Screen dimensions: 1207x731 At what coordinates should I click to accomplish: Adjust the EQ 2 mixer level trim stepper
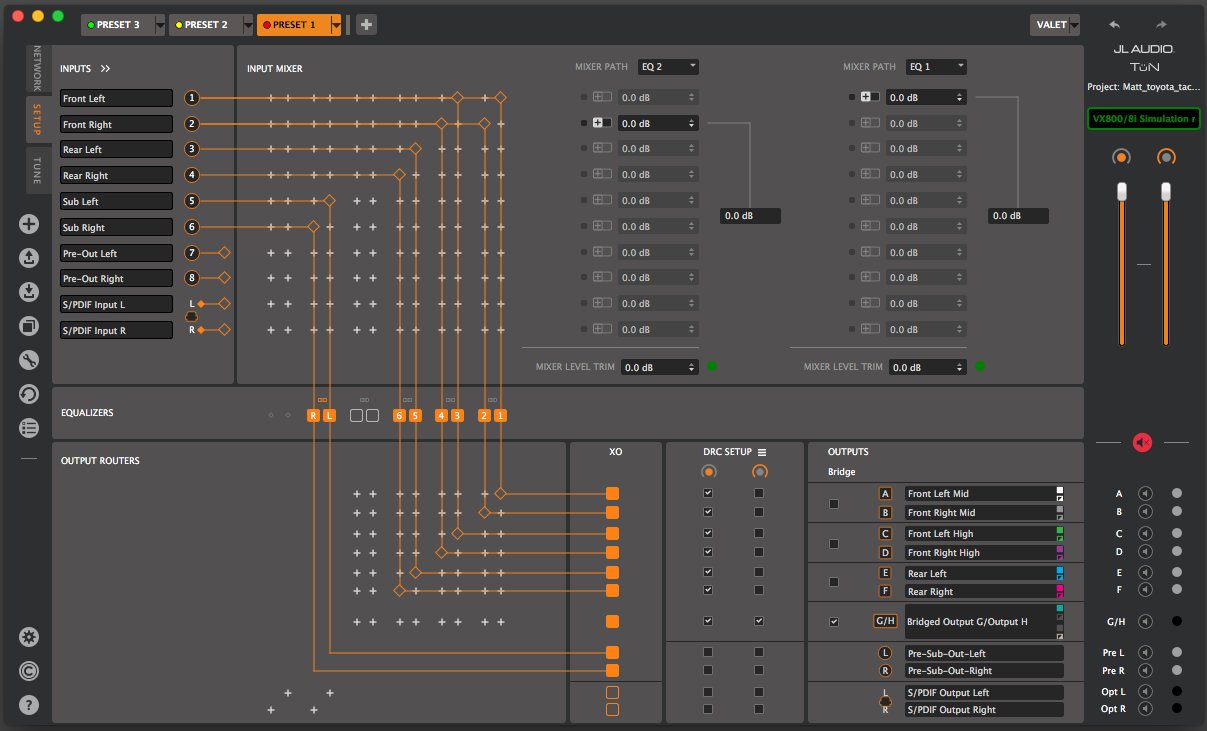click(690, 367)
